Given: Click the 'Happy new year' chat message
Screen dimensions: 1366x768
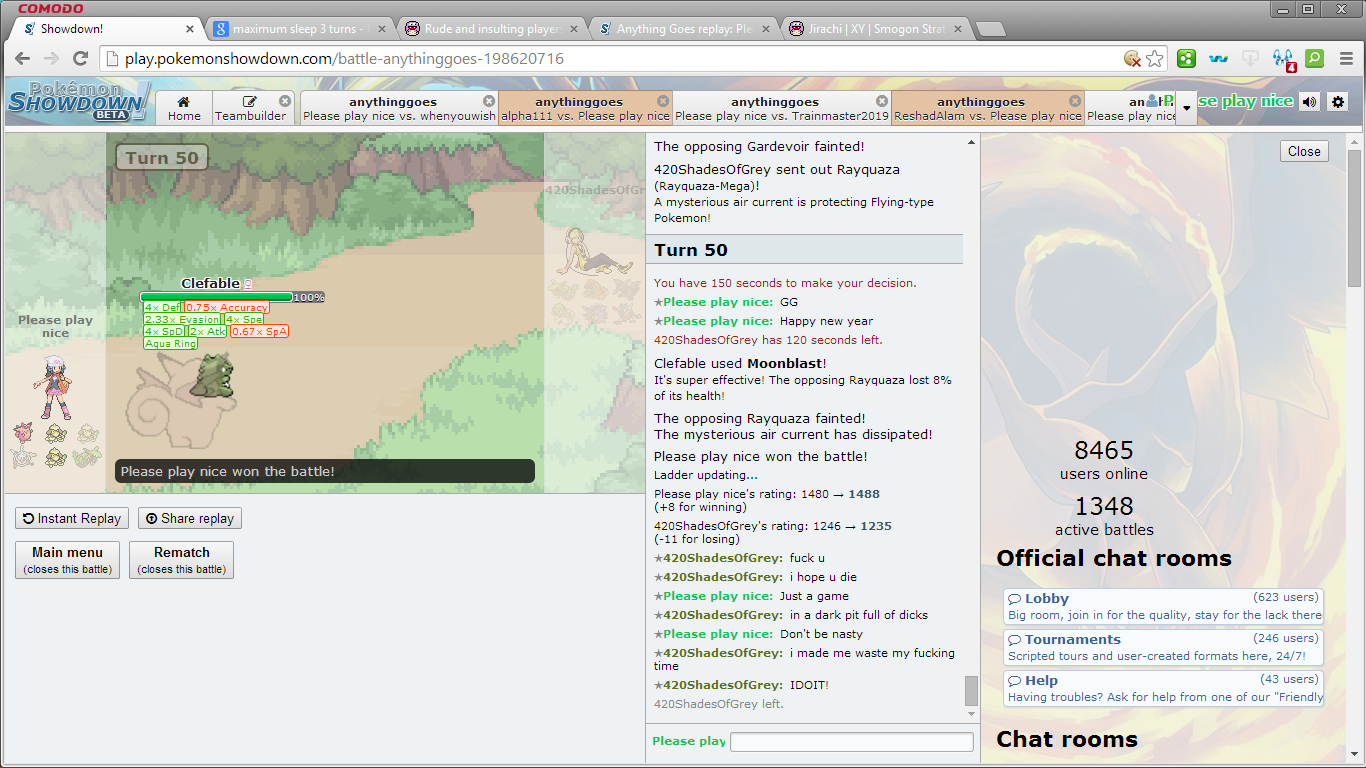Looking at the screenshot, I should 826,321.
